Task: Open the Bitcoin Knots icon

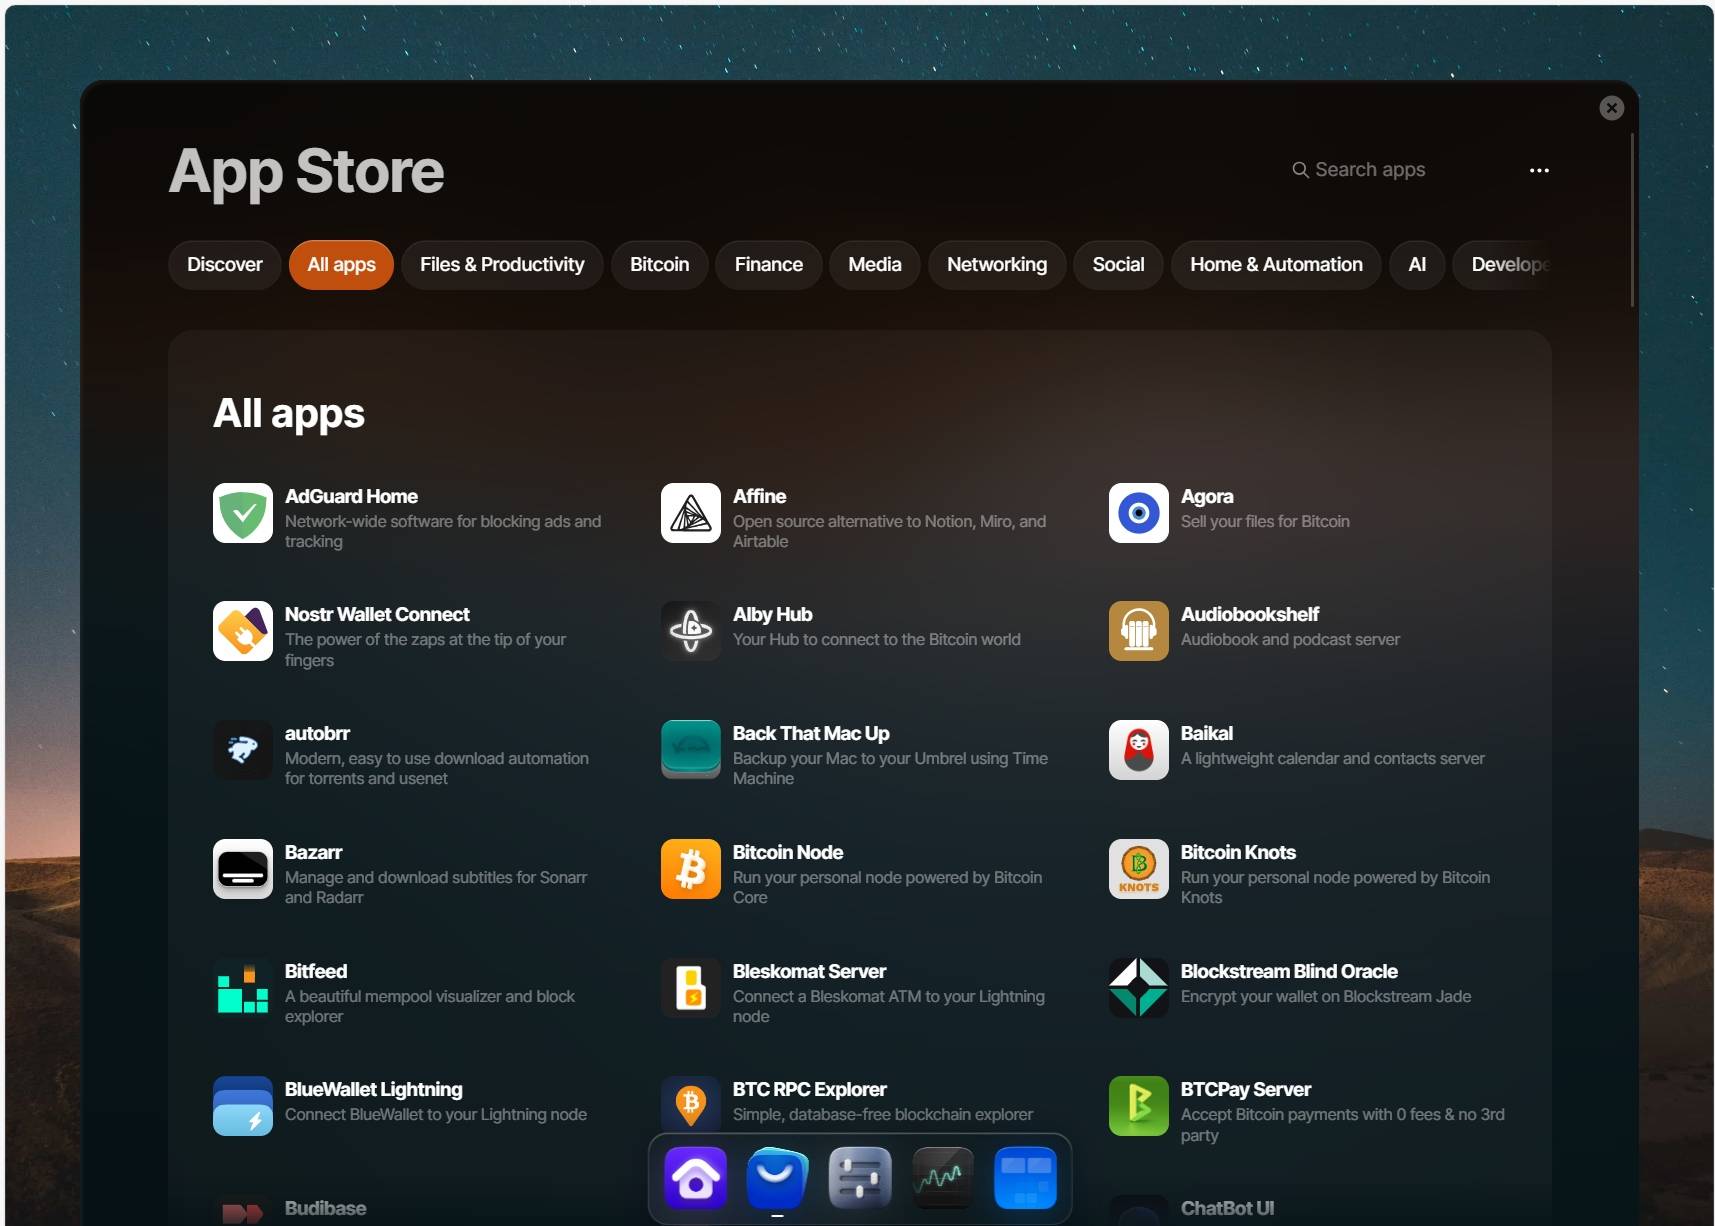Action: (1139, 869)
